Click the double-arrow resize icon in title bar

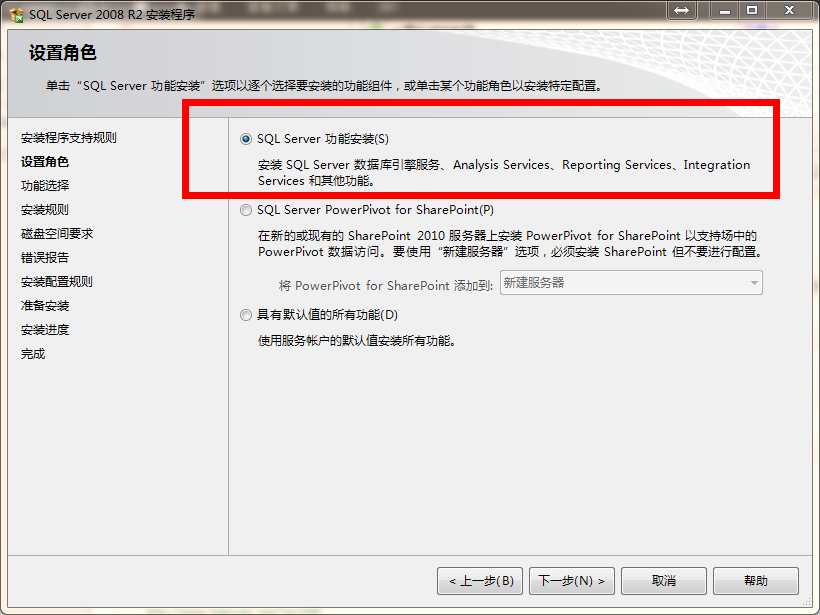click(x=681, y=10)
